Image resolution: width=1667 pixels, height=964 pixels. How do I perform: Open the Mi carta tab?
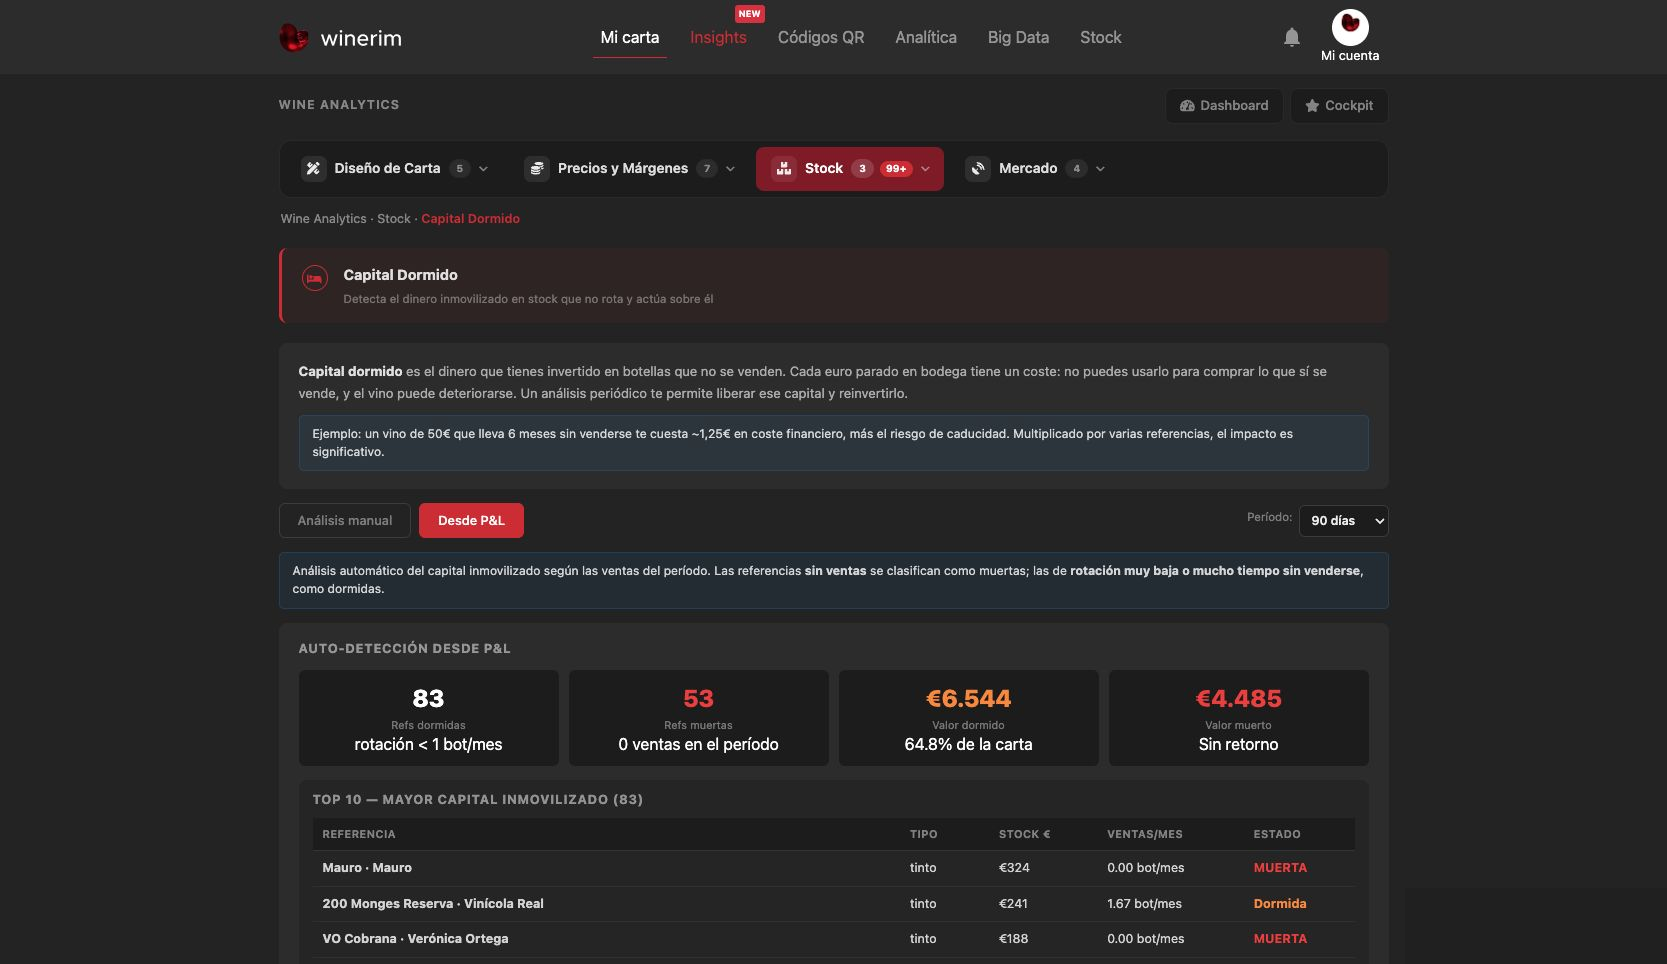click(630, 38)
